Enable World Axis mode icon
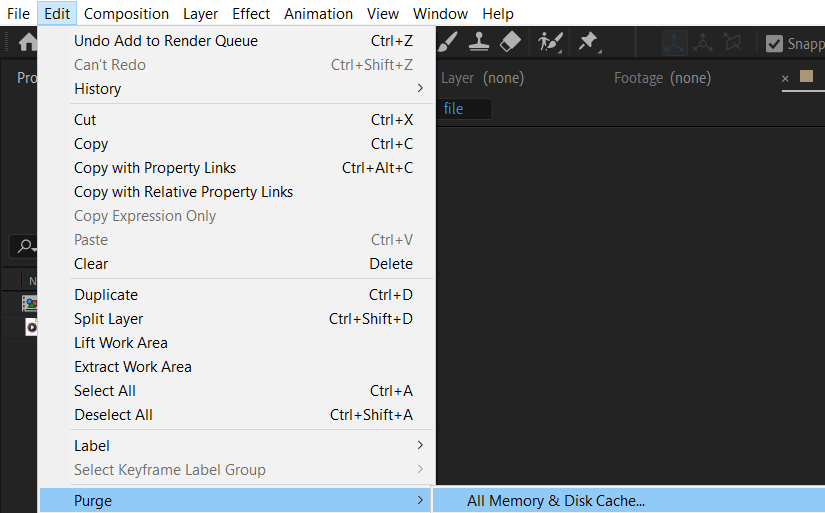825x513 pixels. [703, 43]
